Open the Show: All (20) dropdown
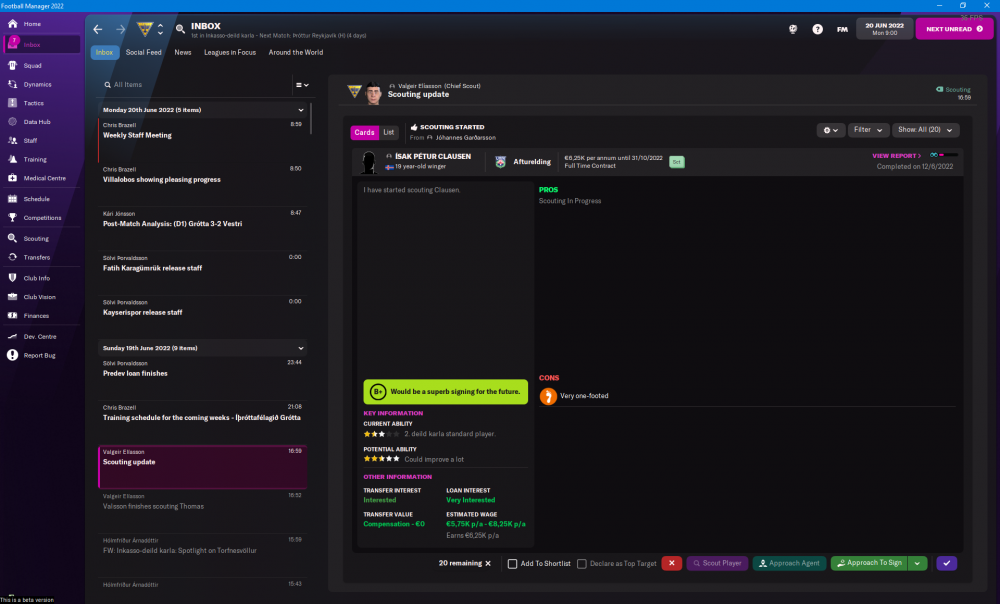 click(926, 130)
